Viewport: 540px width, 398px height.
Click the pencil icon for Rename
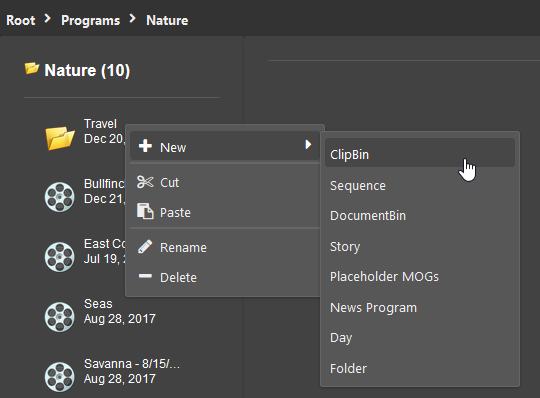point(145,247)
